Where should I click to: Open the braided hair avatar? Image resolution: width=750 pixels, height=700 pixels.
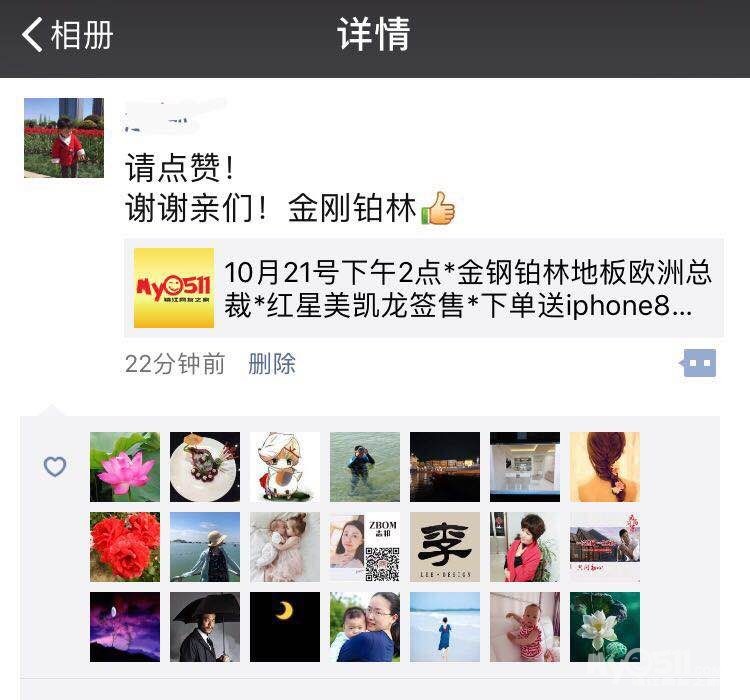click(605, 467)
